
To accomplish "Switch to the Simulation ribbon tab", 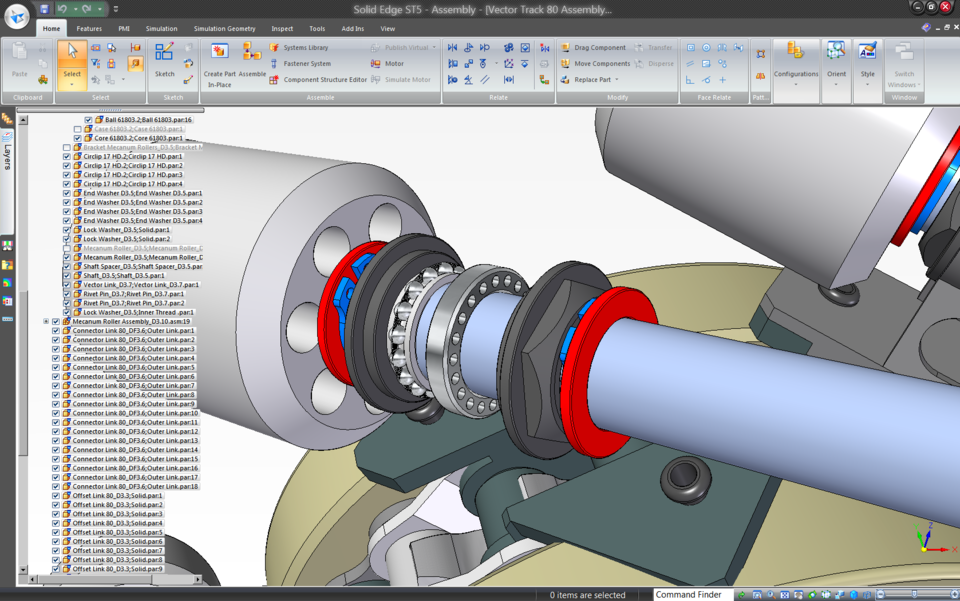I will click(161, 29).
